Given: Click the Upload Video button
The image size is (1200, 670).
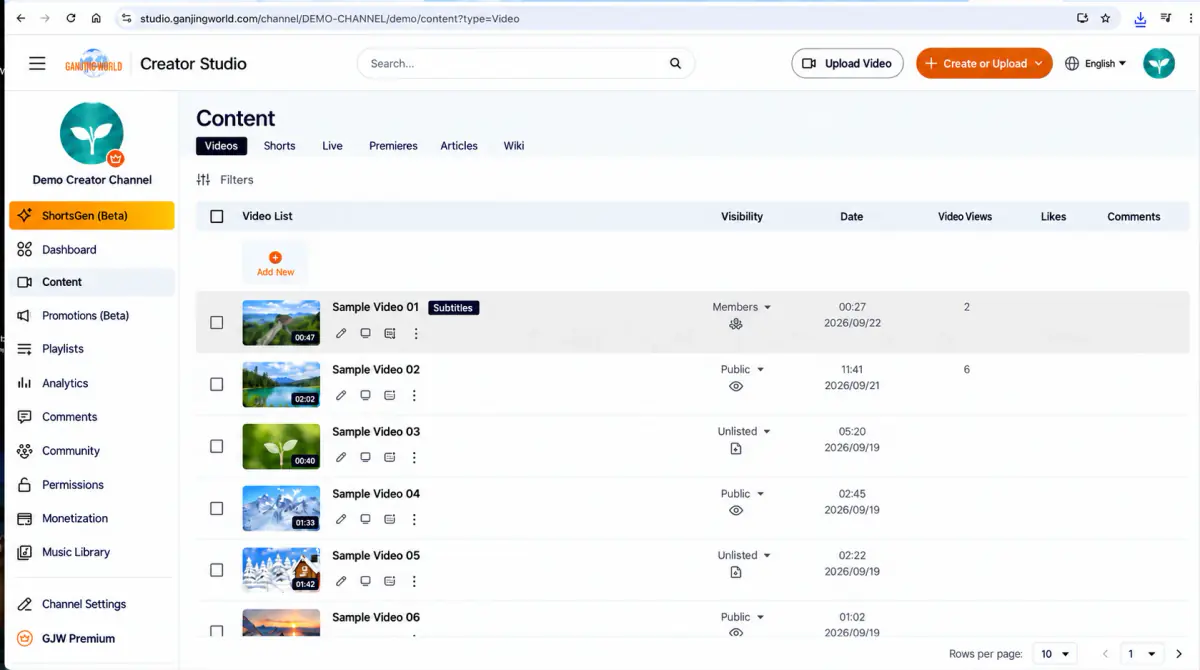Looking at the screenshot, I should pos(848,63).
